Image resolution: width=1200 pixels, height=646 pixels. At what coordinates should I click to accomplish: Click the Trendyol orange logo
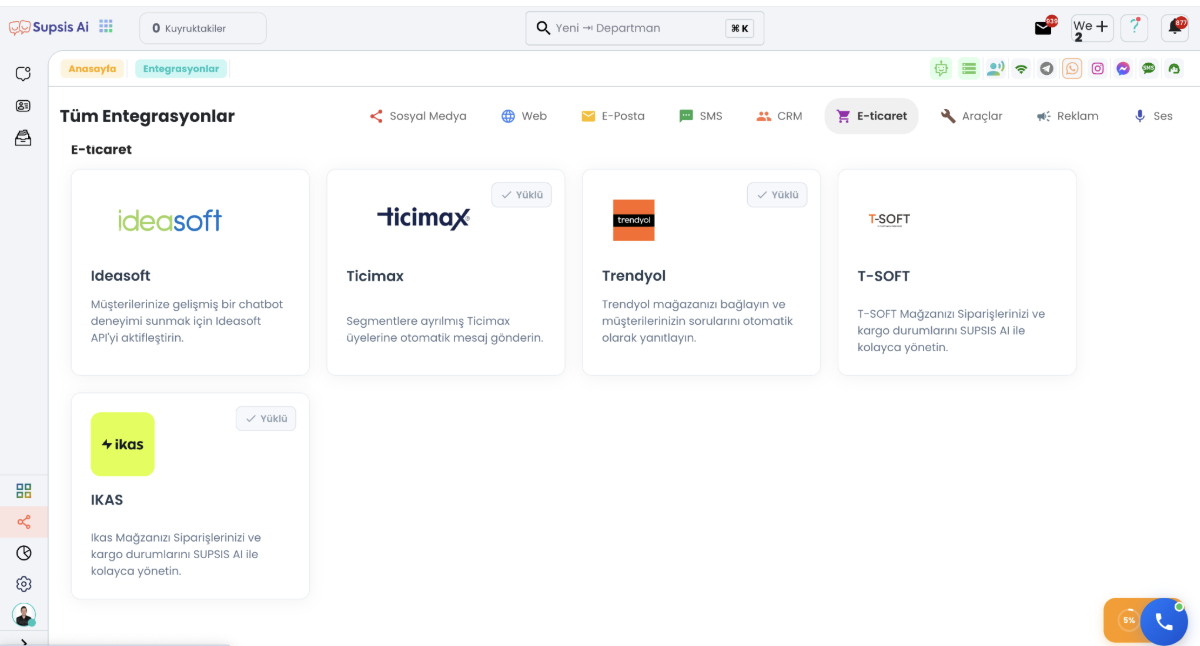point(634,220)
